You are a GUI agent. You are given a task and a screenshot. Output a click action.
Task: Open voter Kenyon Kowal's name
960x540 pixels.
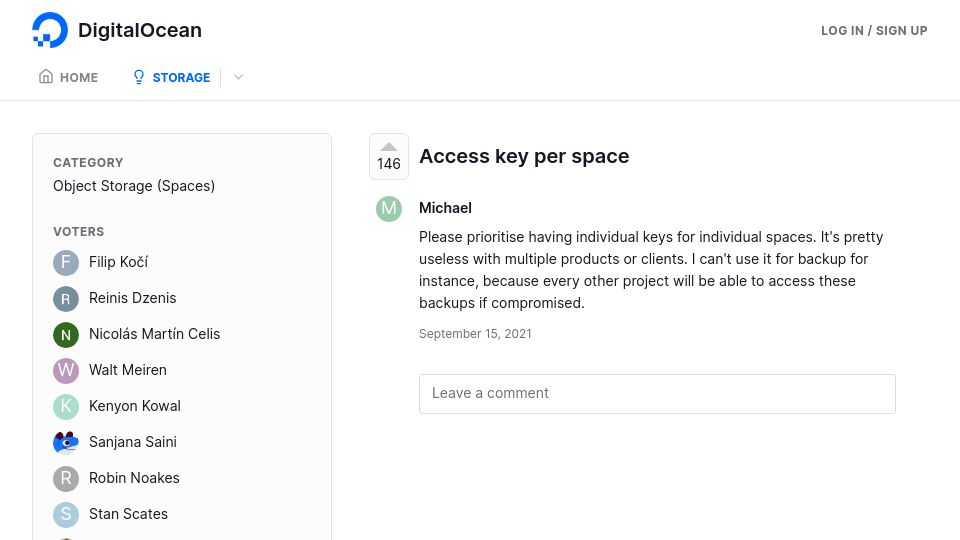pos(135,406)
